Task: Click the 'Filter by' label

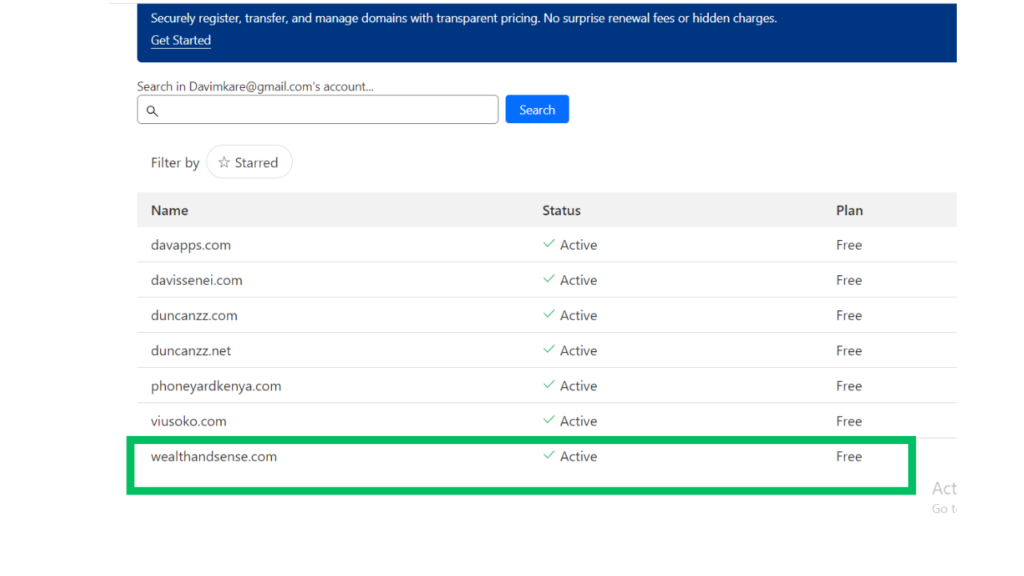Action: (175, 163)
